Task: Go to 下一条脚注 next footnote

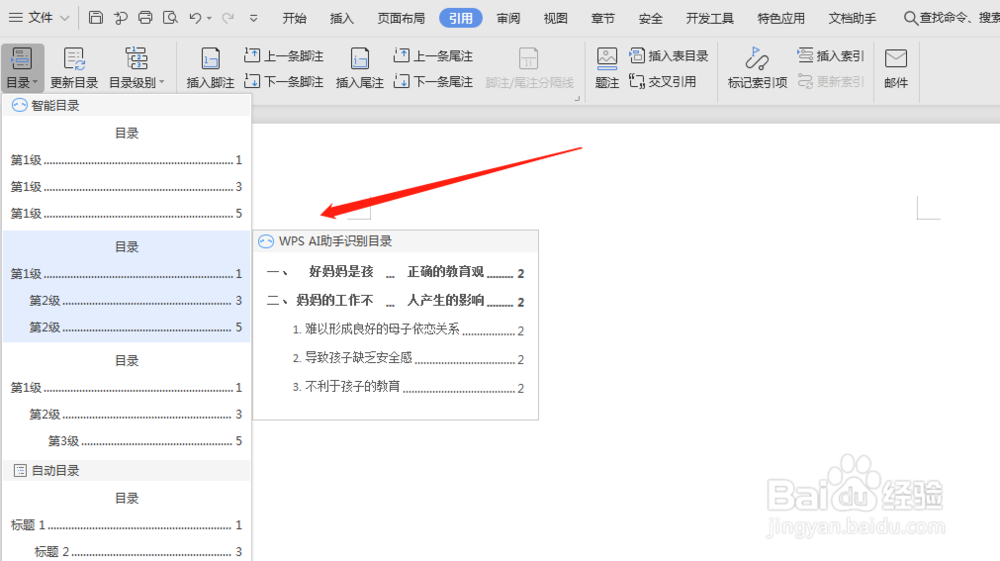Action: (284, 82)
